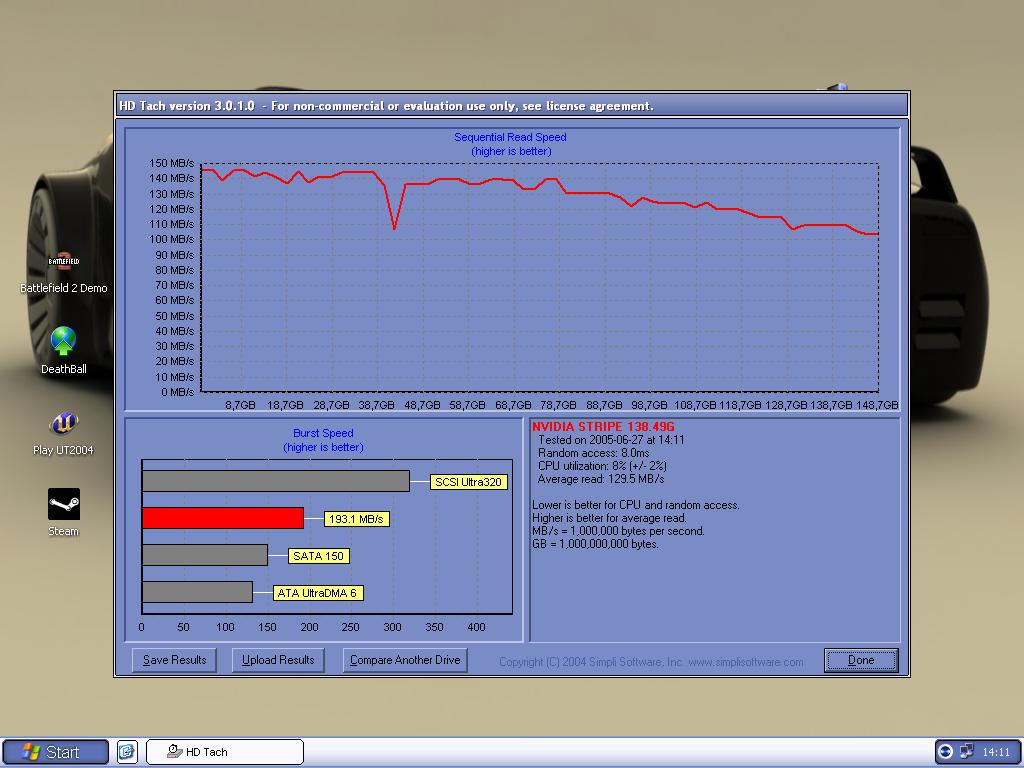Click the 'GB = 1,000,000,000 bytes' text
The height and width of the screenshot is (768, 1024).
coord(596,544)
